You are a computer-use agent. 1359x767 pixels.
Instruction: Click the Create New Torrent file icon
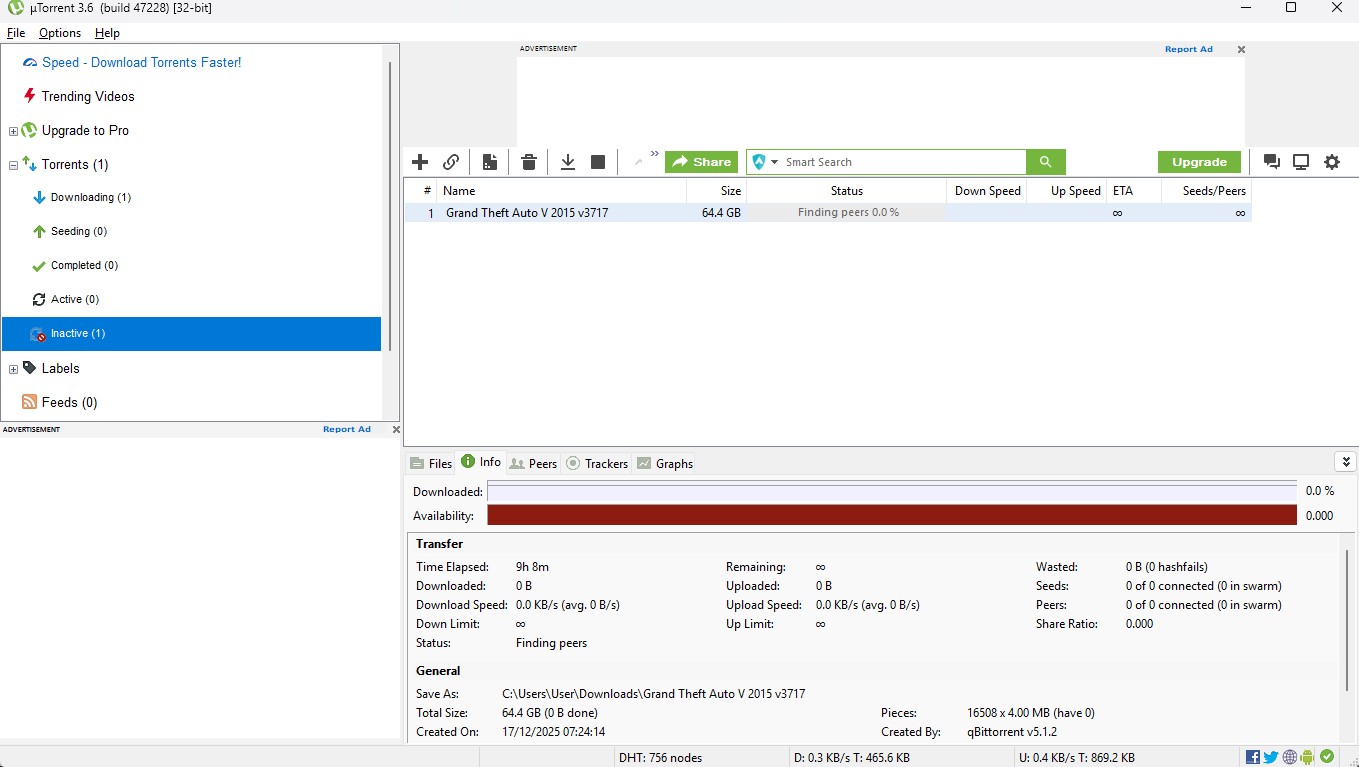(489, 162)
